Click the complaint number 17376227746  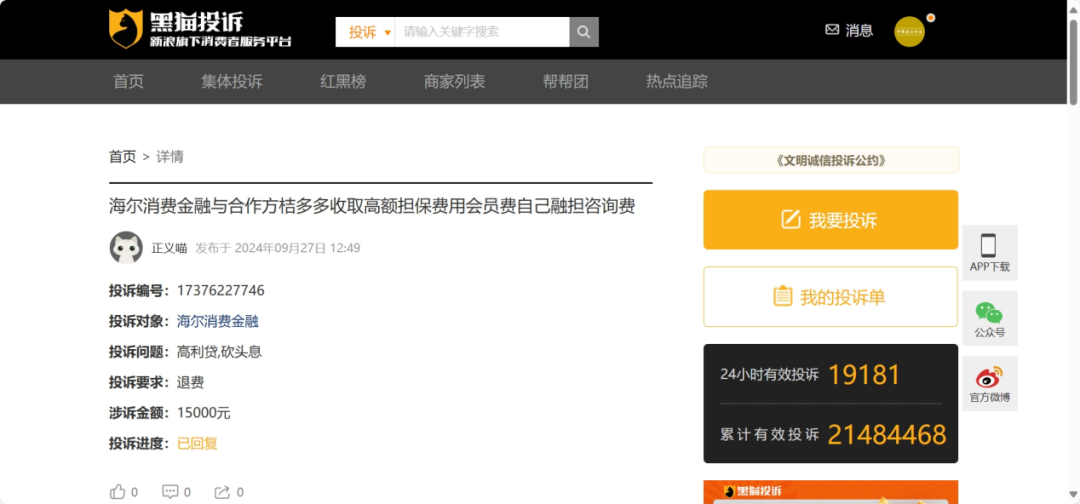220,291
